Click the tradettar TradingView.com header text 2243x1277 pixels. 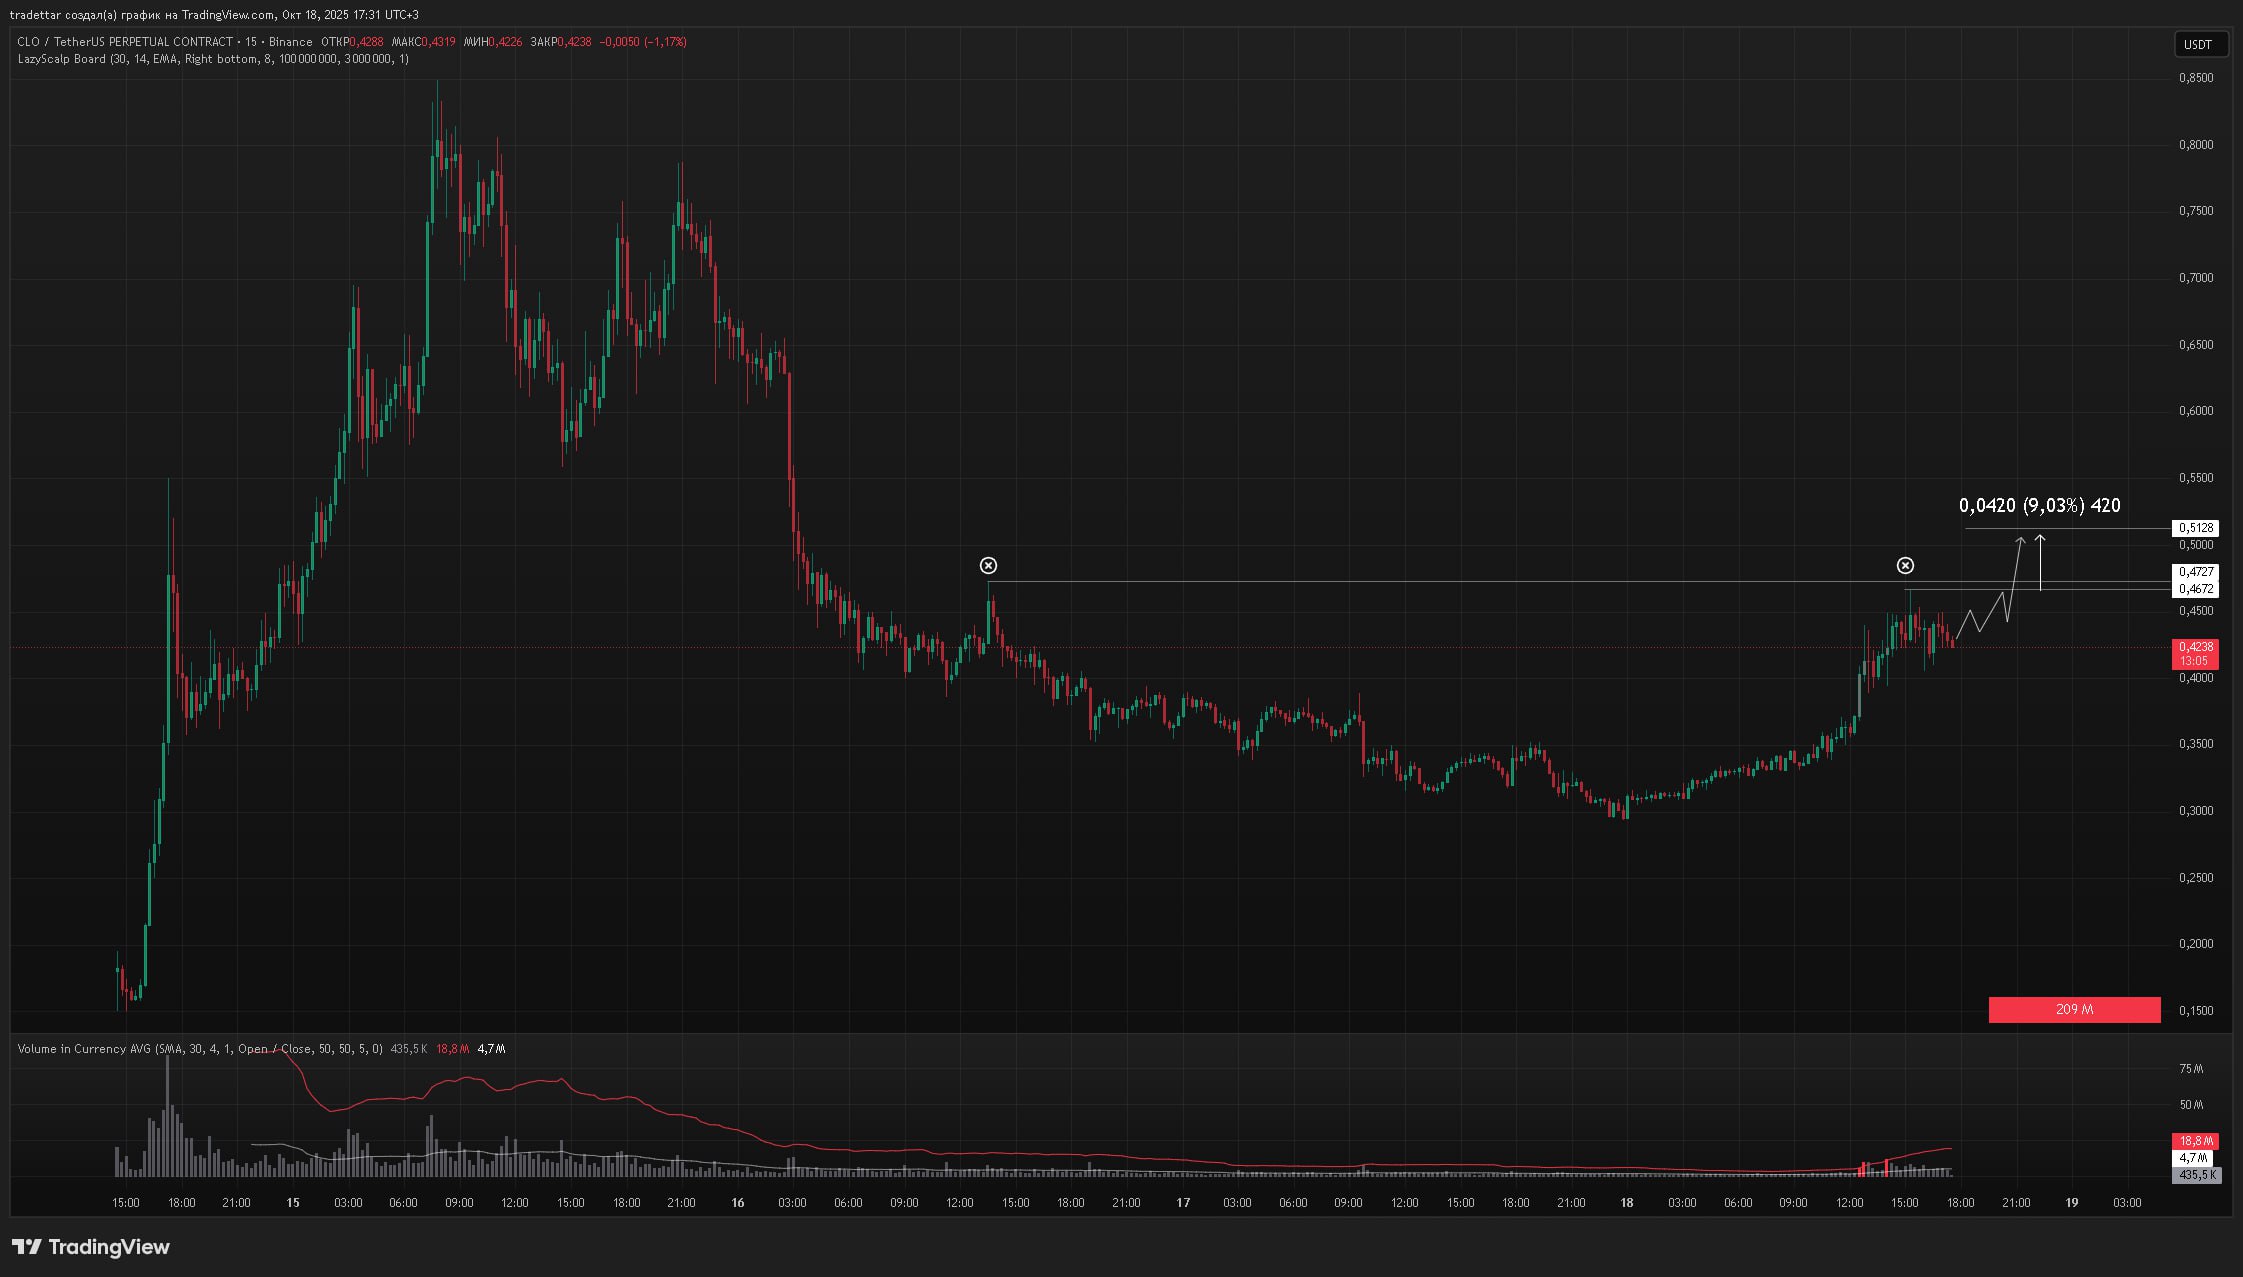pyautogui.click(x=213, y=14)
